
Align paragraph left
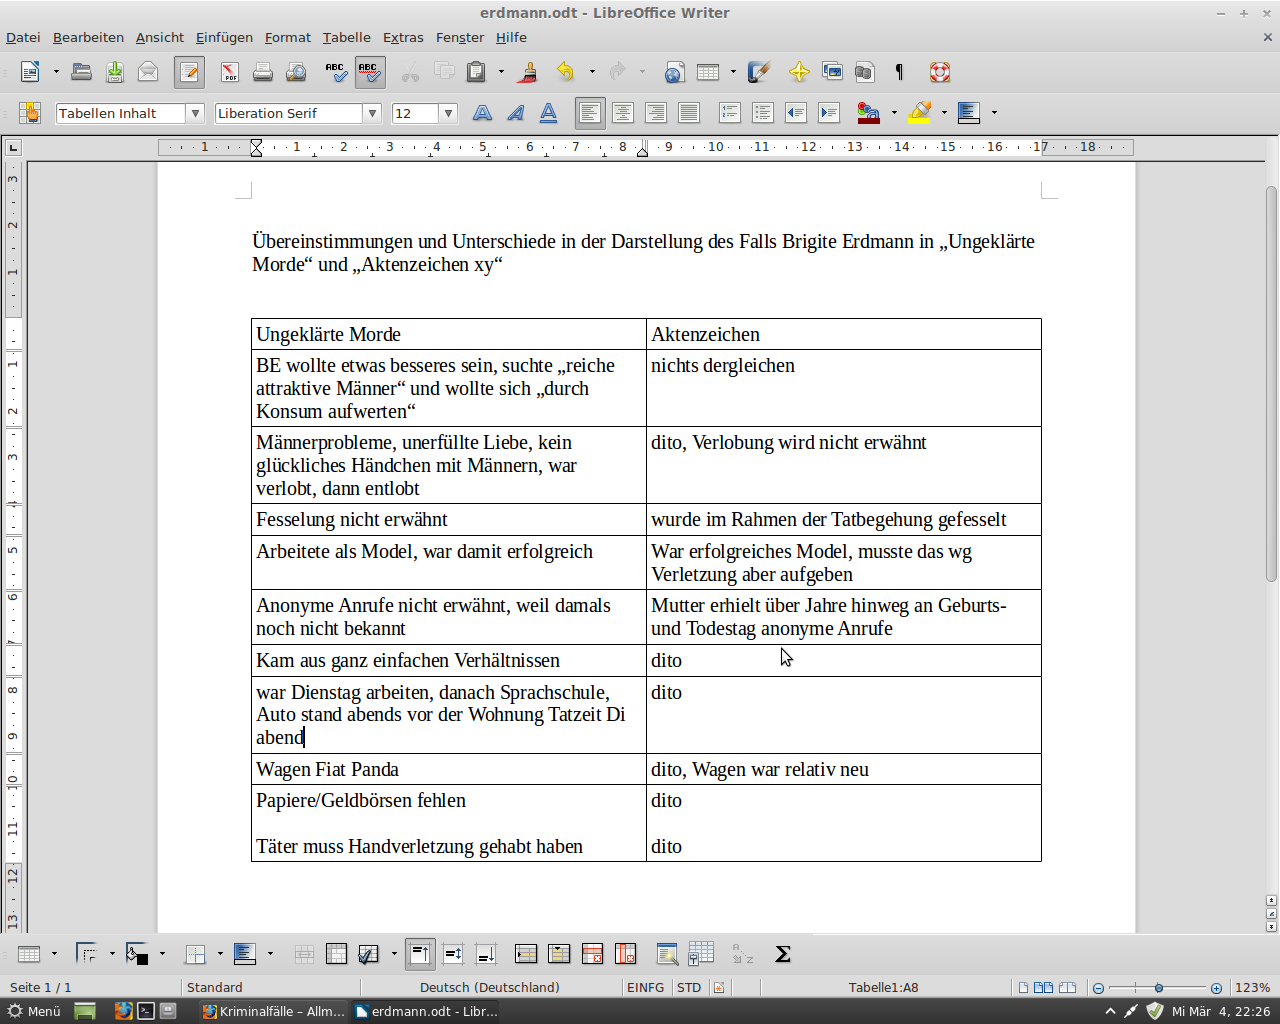590,113
